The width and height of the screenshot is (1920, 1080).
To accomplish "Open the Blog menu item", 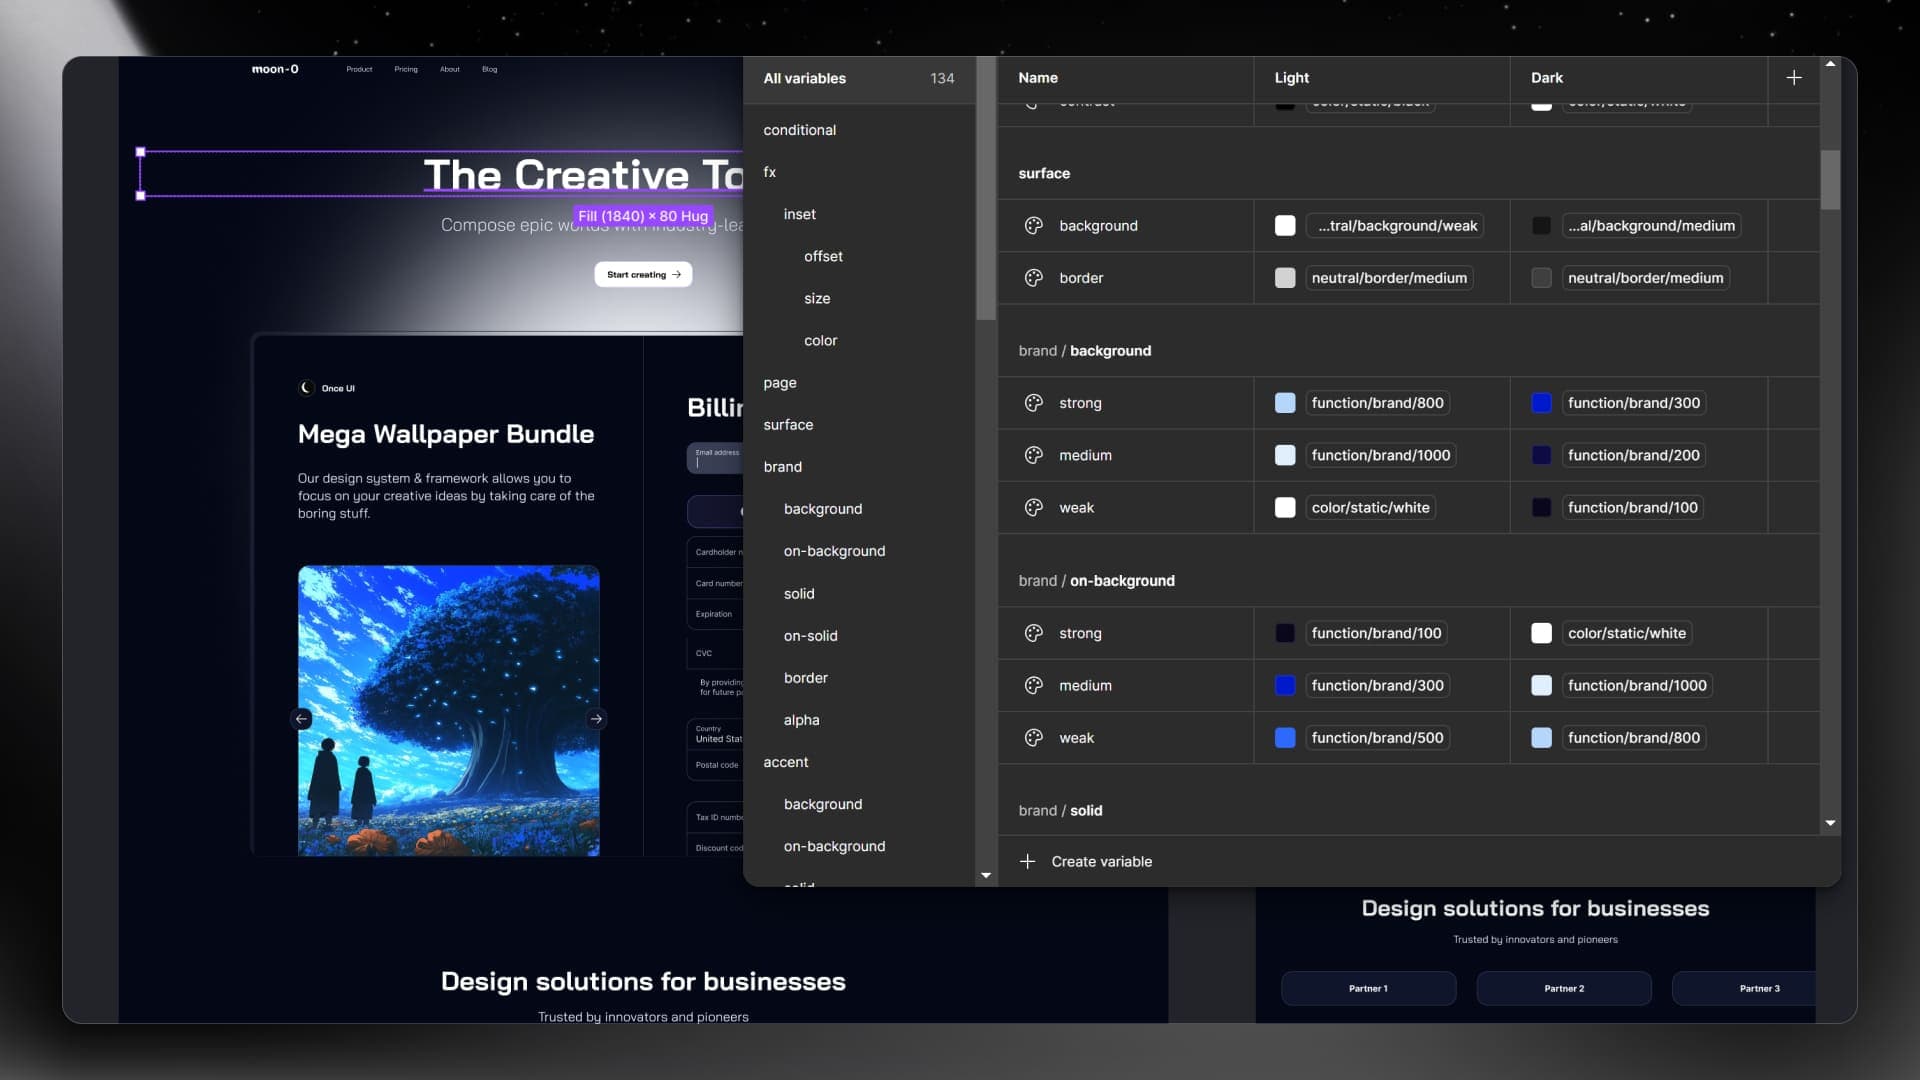I will coord(489,69).
